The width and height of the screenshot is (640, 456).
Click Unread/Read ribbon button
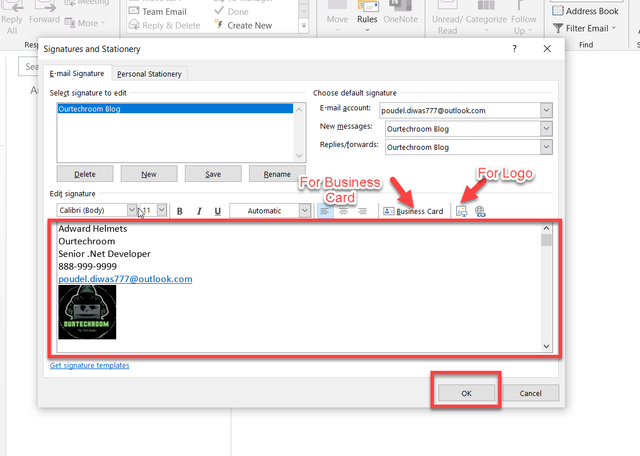[447, 17]
